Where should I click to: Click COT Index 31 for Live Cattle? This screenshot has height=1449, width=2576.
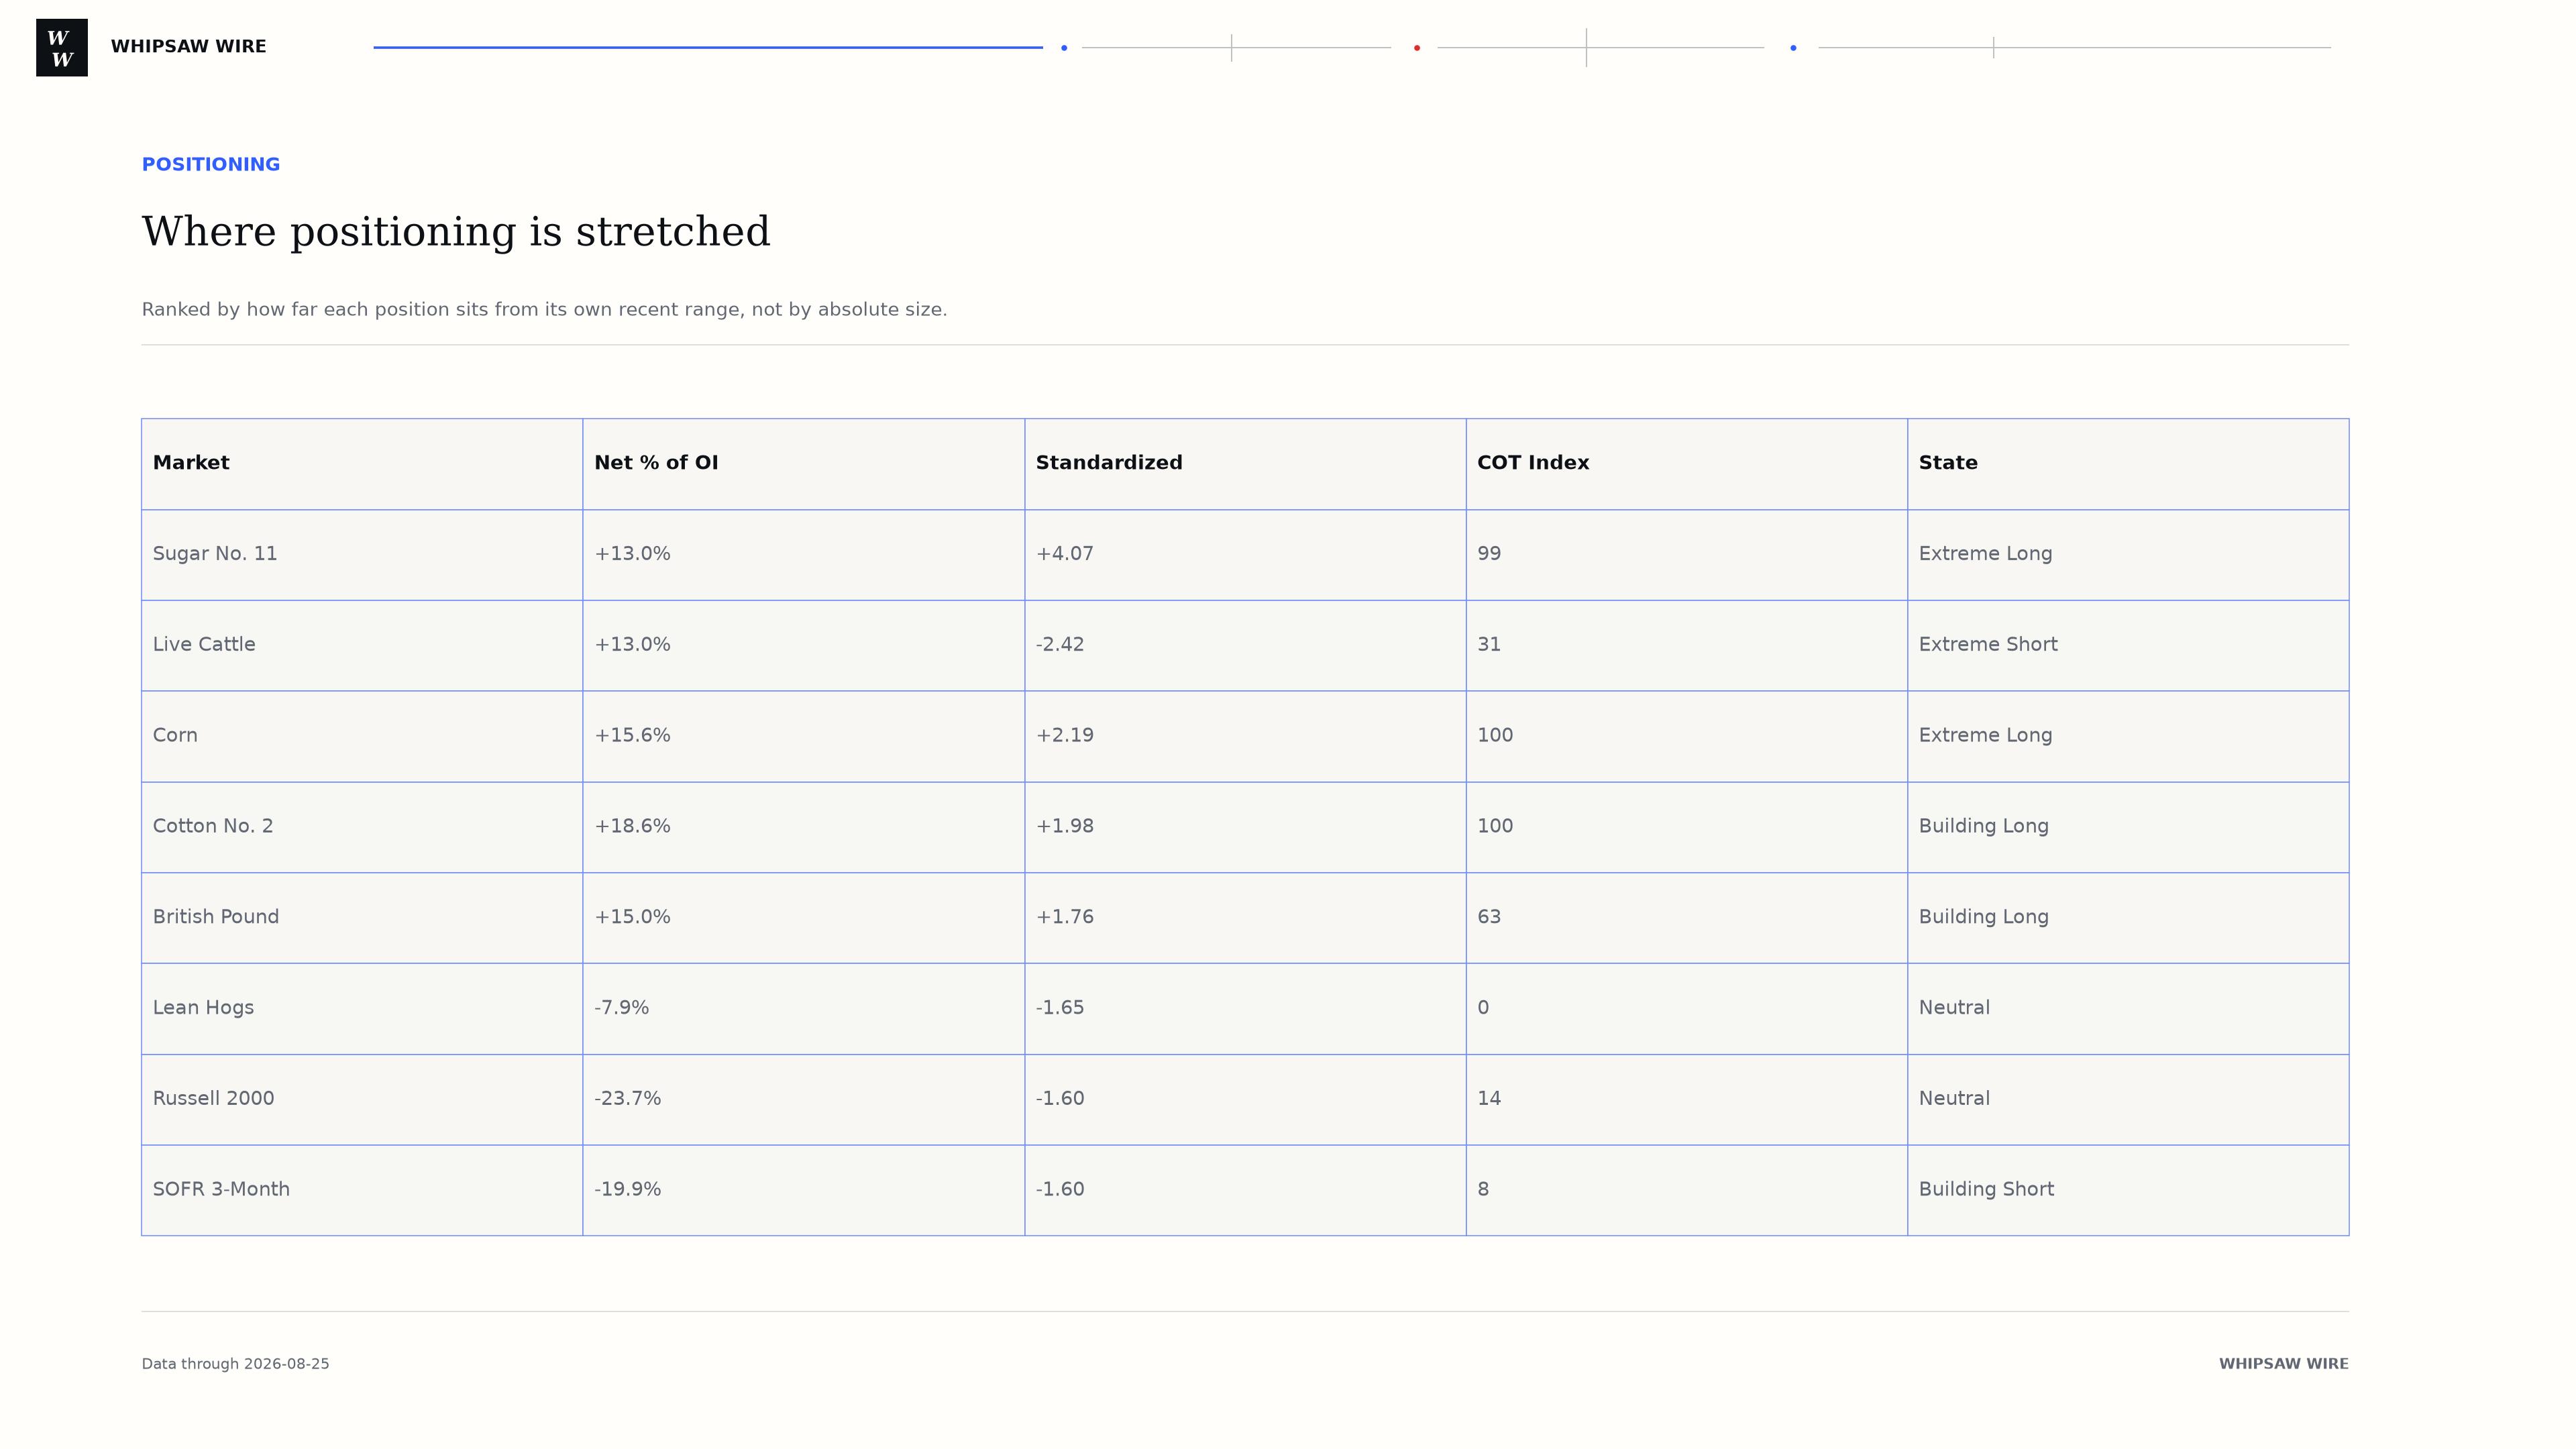(x=1489, y=645)
